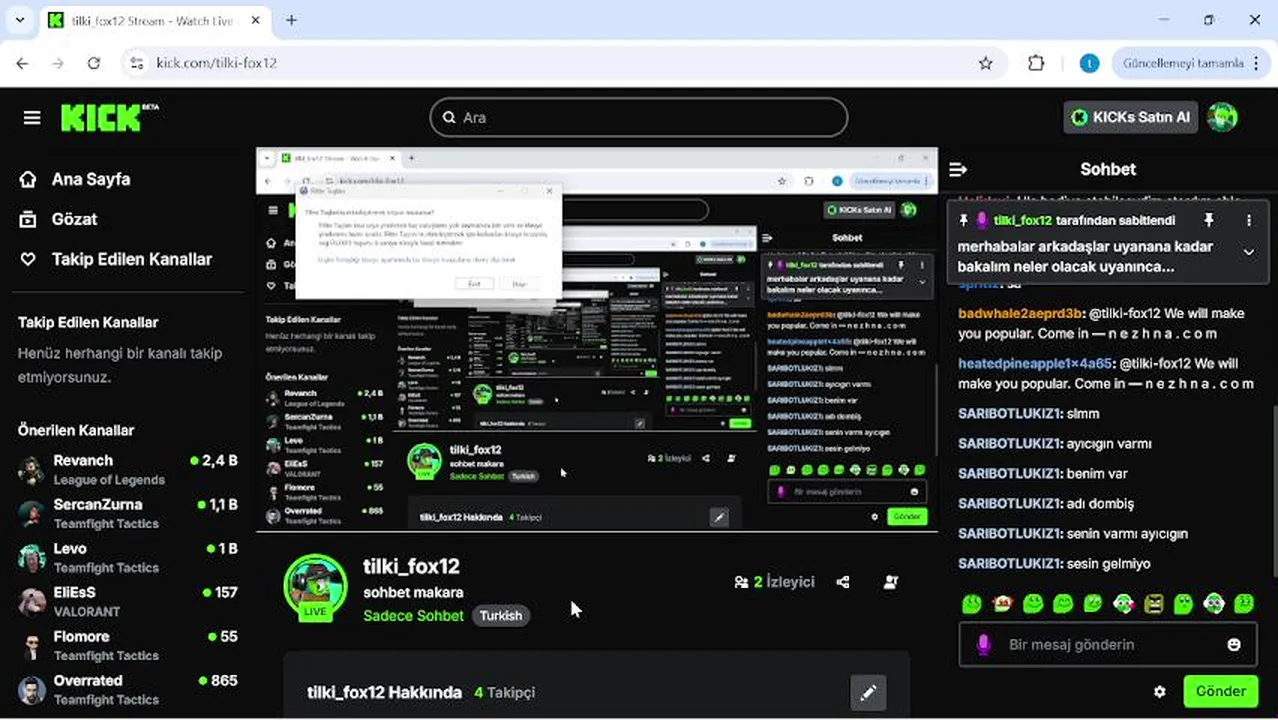Viewport: 1278px width, 720px height.
Task: Click the Turkish language tag
Action: point(501,616)
